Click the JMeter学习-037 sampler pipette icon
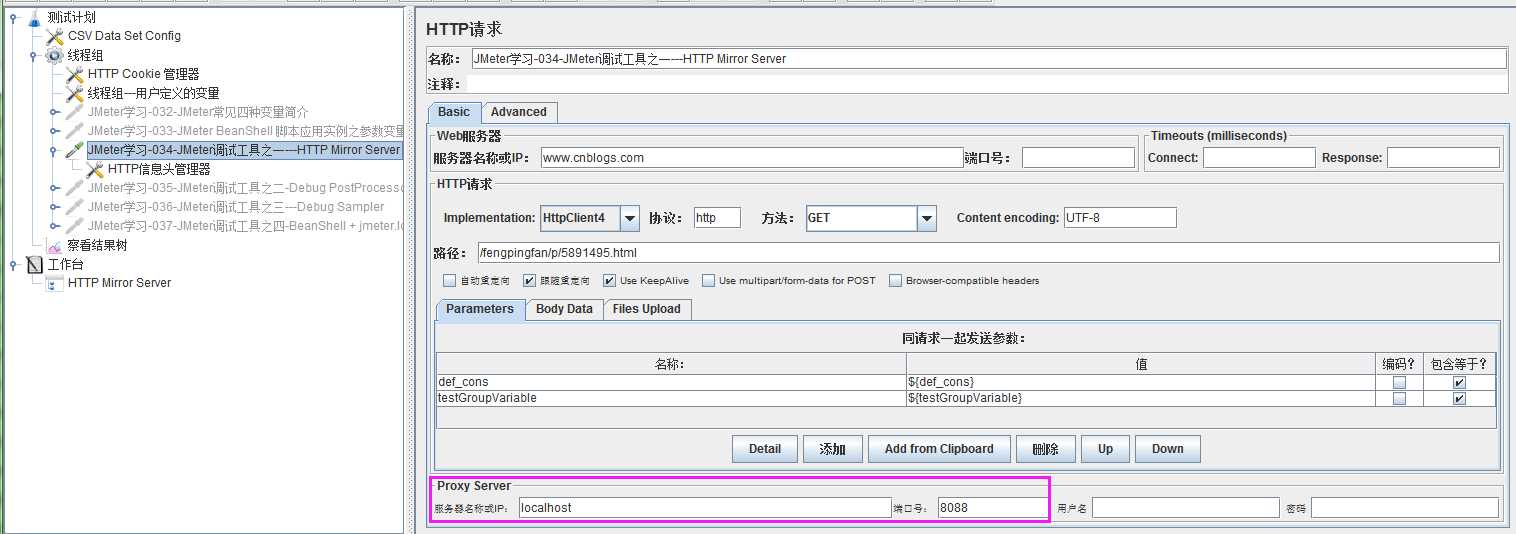 [x=74, y=226]
